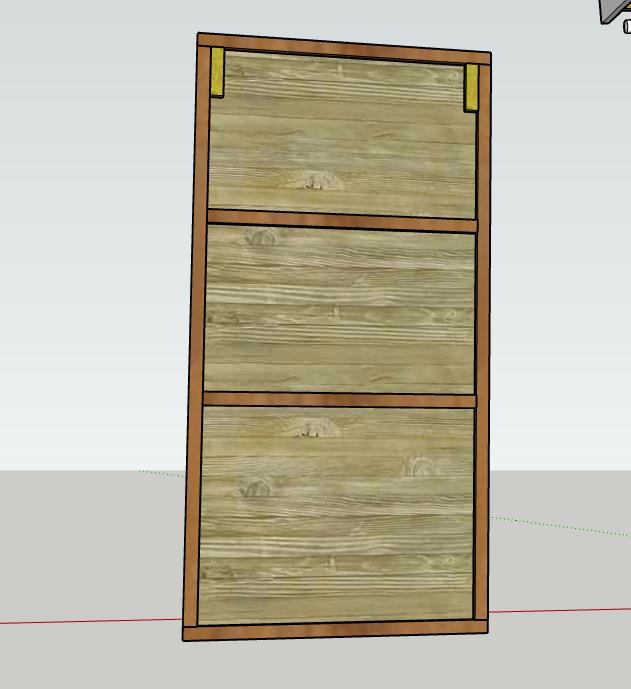Select the yellow block in the top-left corner
This screenshot has height=689, width=631.
pyautogui.click(x=216, y=73)
